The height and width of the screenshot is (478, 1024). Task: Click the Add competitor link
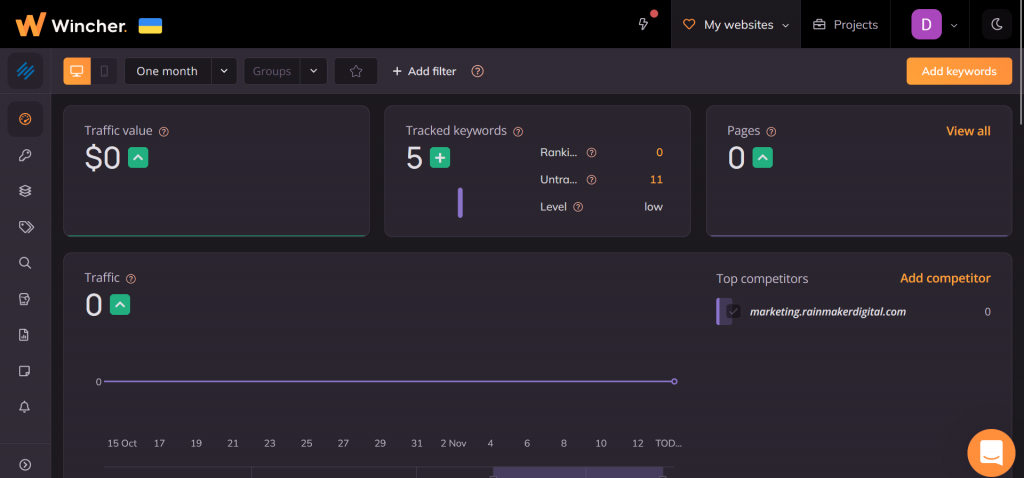(x=944, y=278)
